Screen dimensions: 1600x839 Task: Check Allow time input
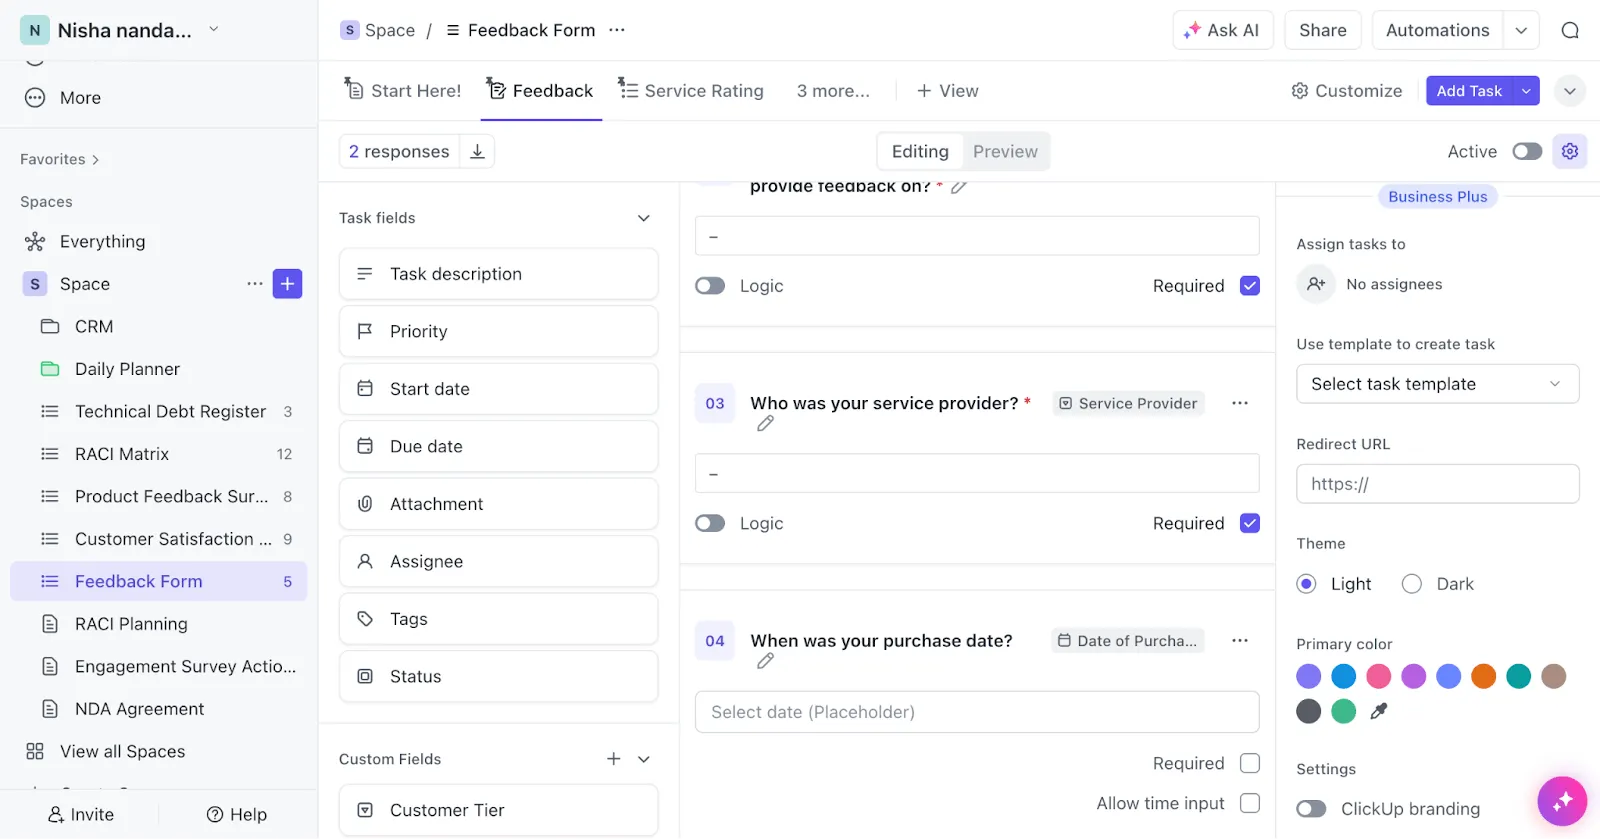tap(1250, 803)
